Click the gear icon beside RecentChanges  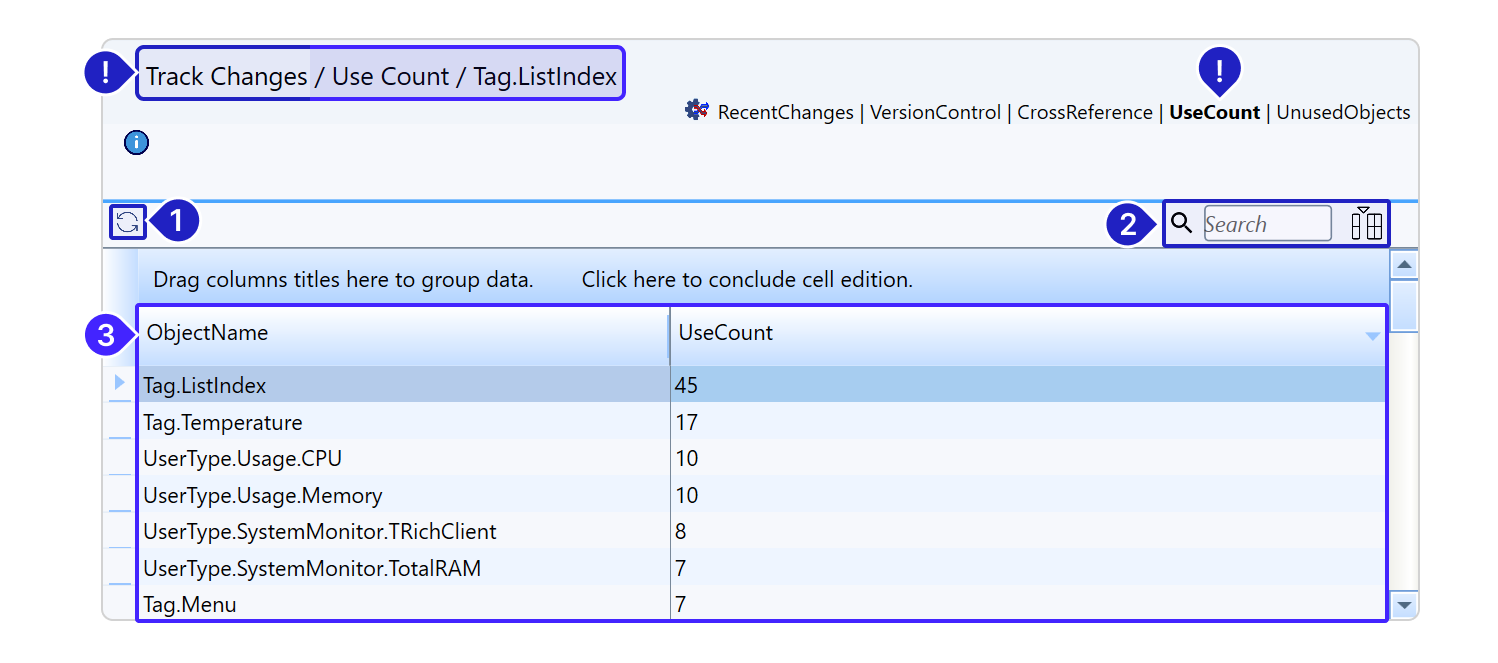[697, 110]
